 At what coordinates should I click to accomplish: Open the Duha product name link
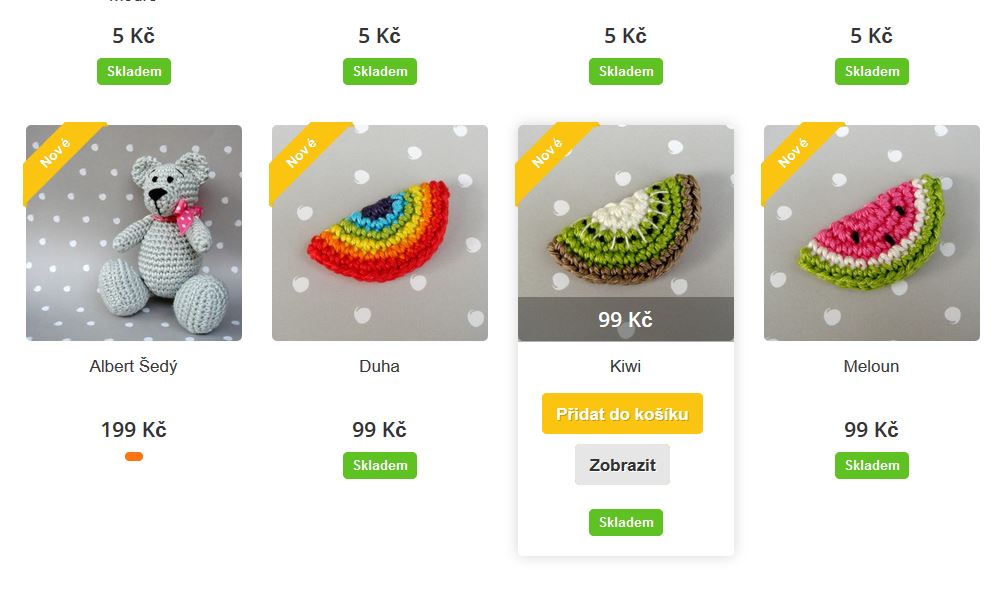tap(379, 367)
